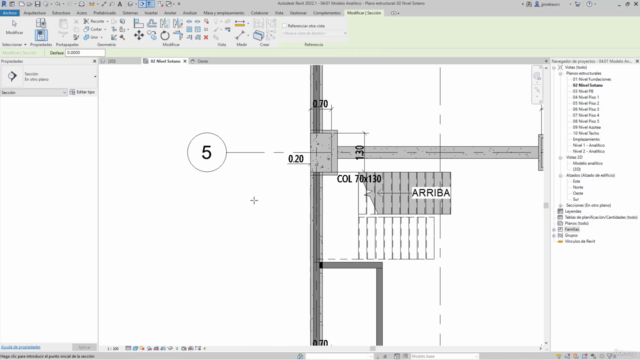Select the Rotate tool in ribbon
Screen dimensions: 640x360
(164, 36)
